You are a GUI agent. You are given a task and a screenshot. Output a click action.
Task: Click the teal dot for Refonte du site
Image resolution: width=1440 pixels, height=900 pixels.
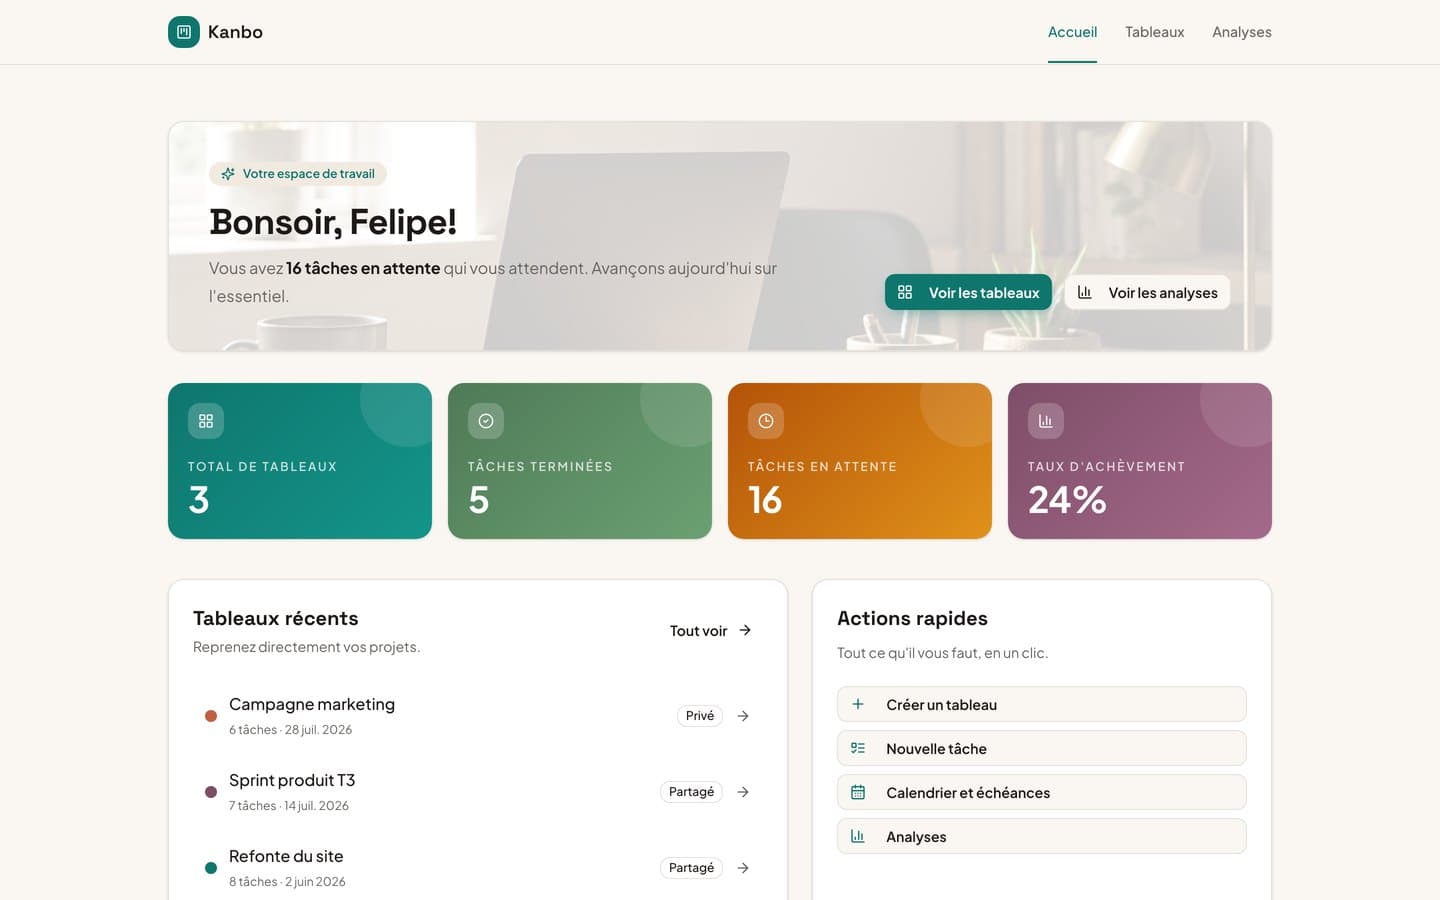pos(211,868)
